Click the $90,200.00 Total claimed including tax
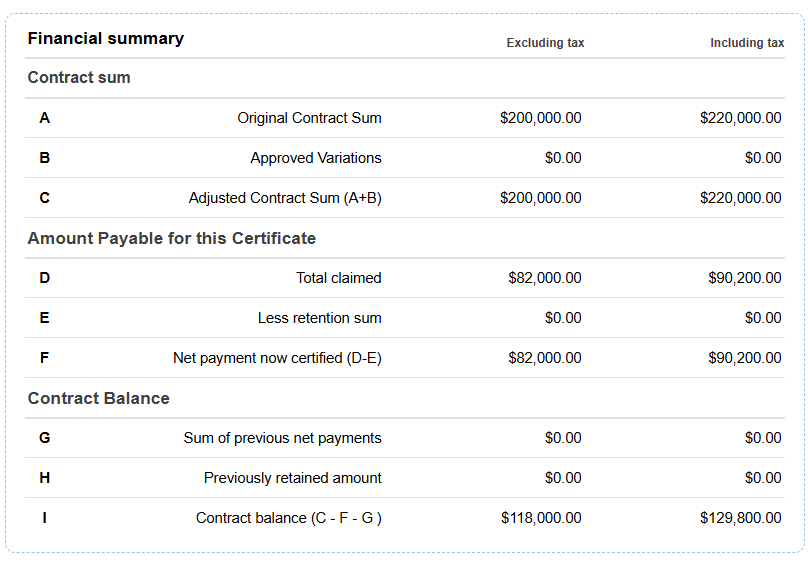The image size is (808, 569). 745,278
